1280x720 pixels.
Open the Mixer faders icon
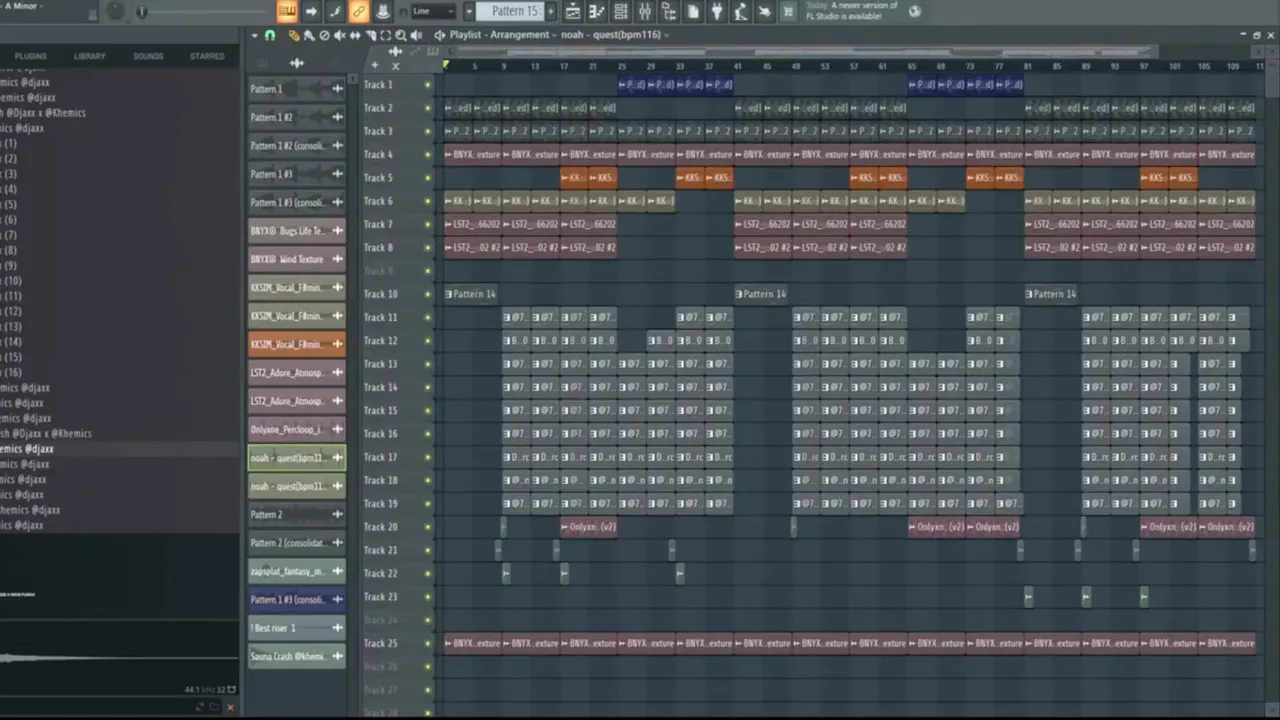tap(645, 11)
